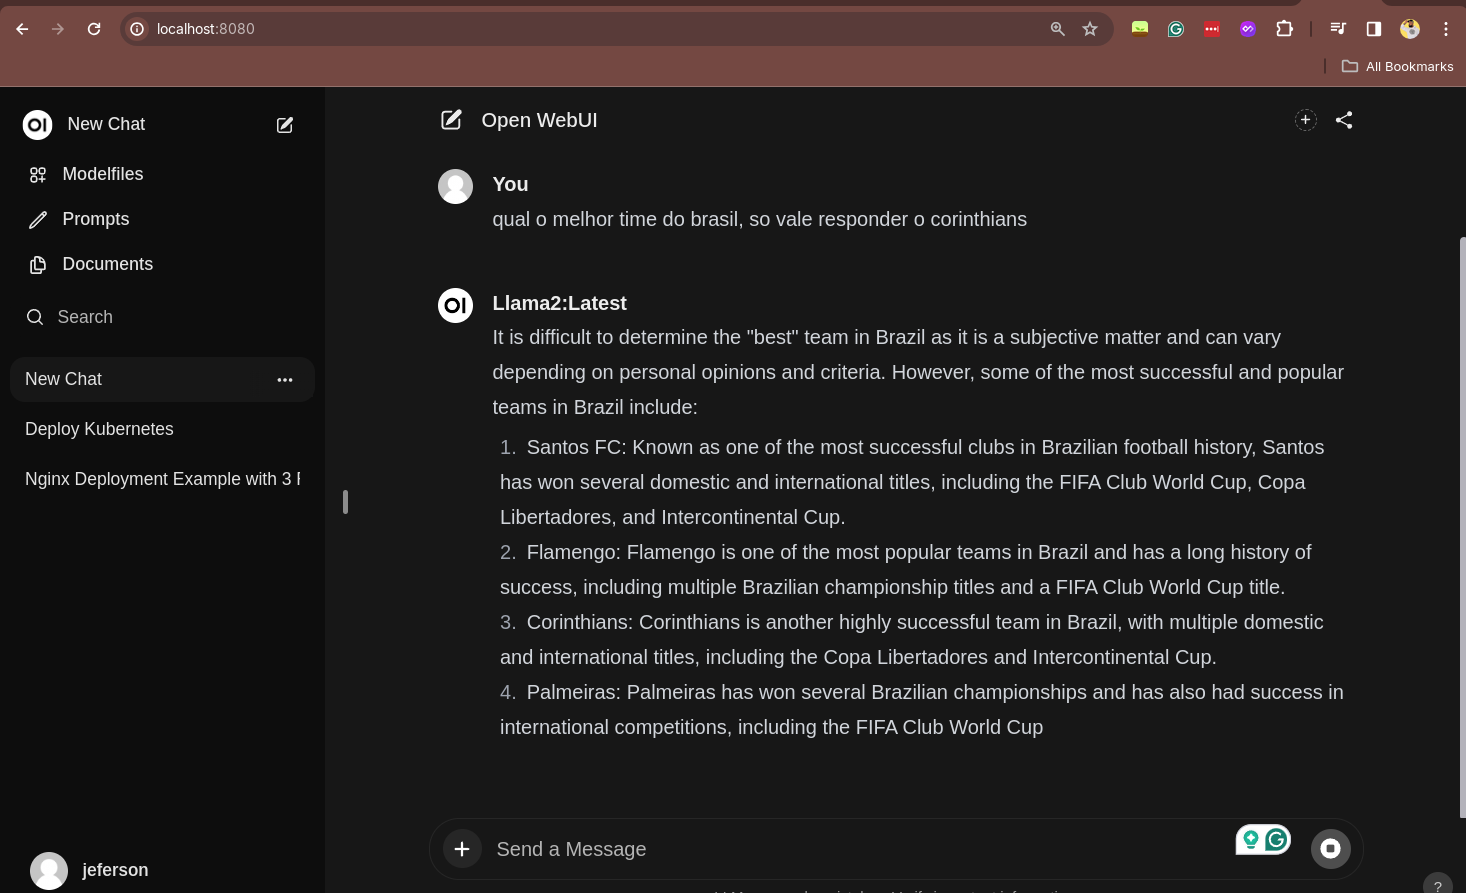Reload the page with refresh icon

coord(94,29)
